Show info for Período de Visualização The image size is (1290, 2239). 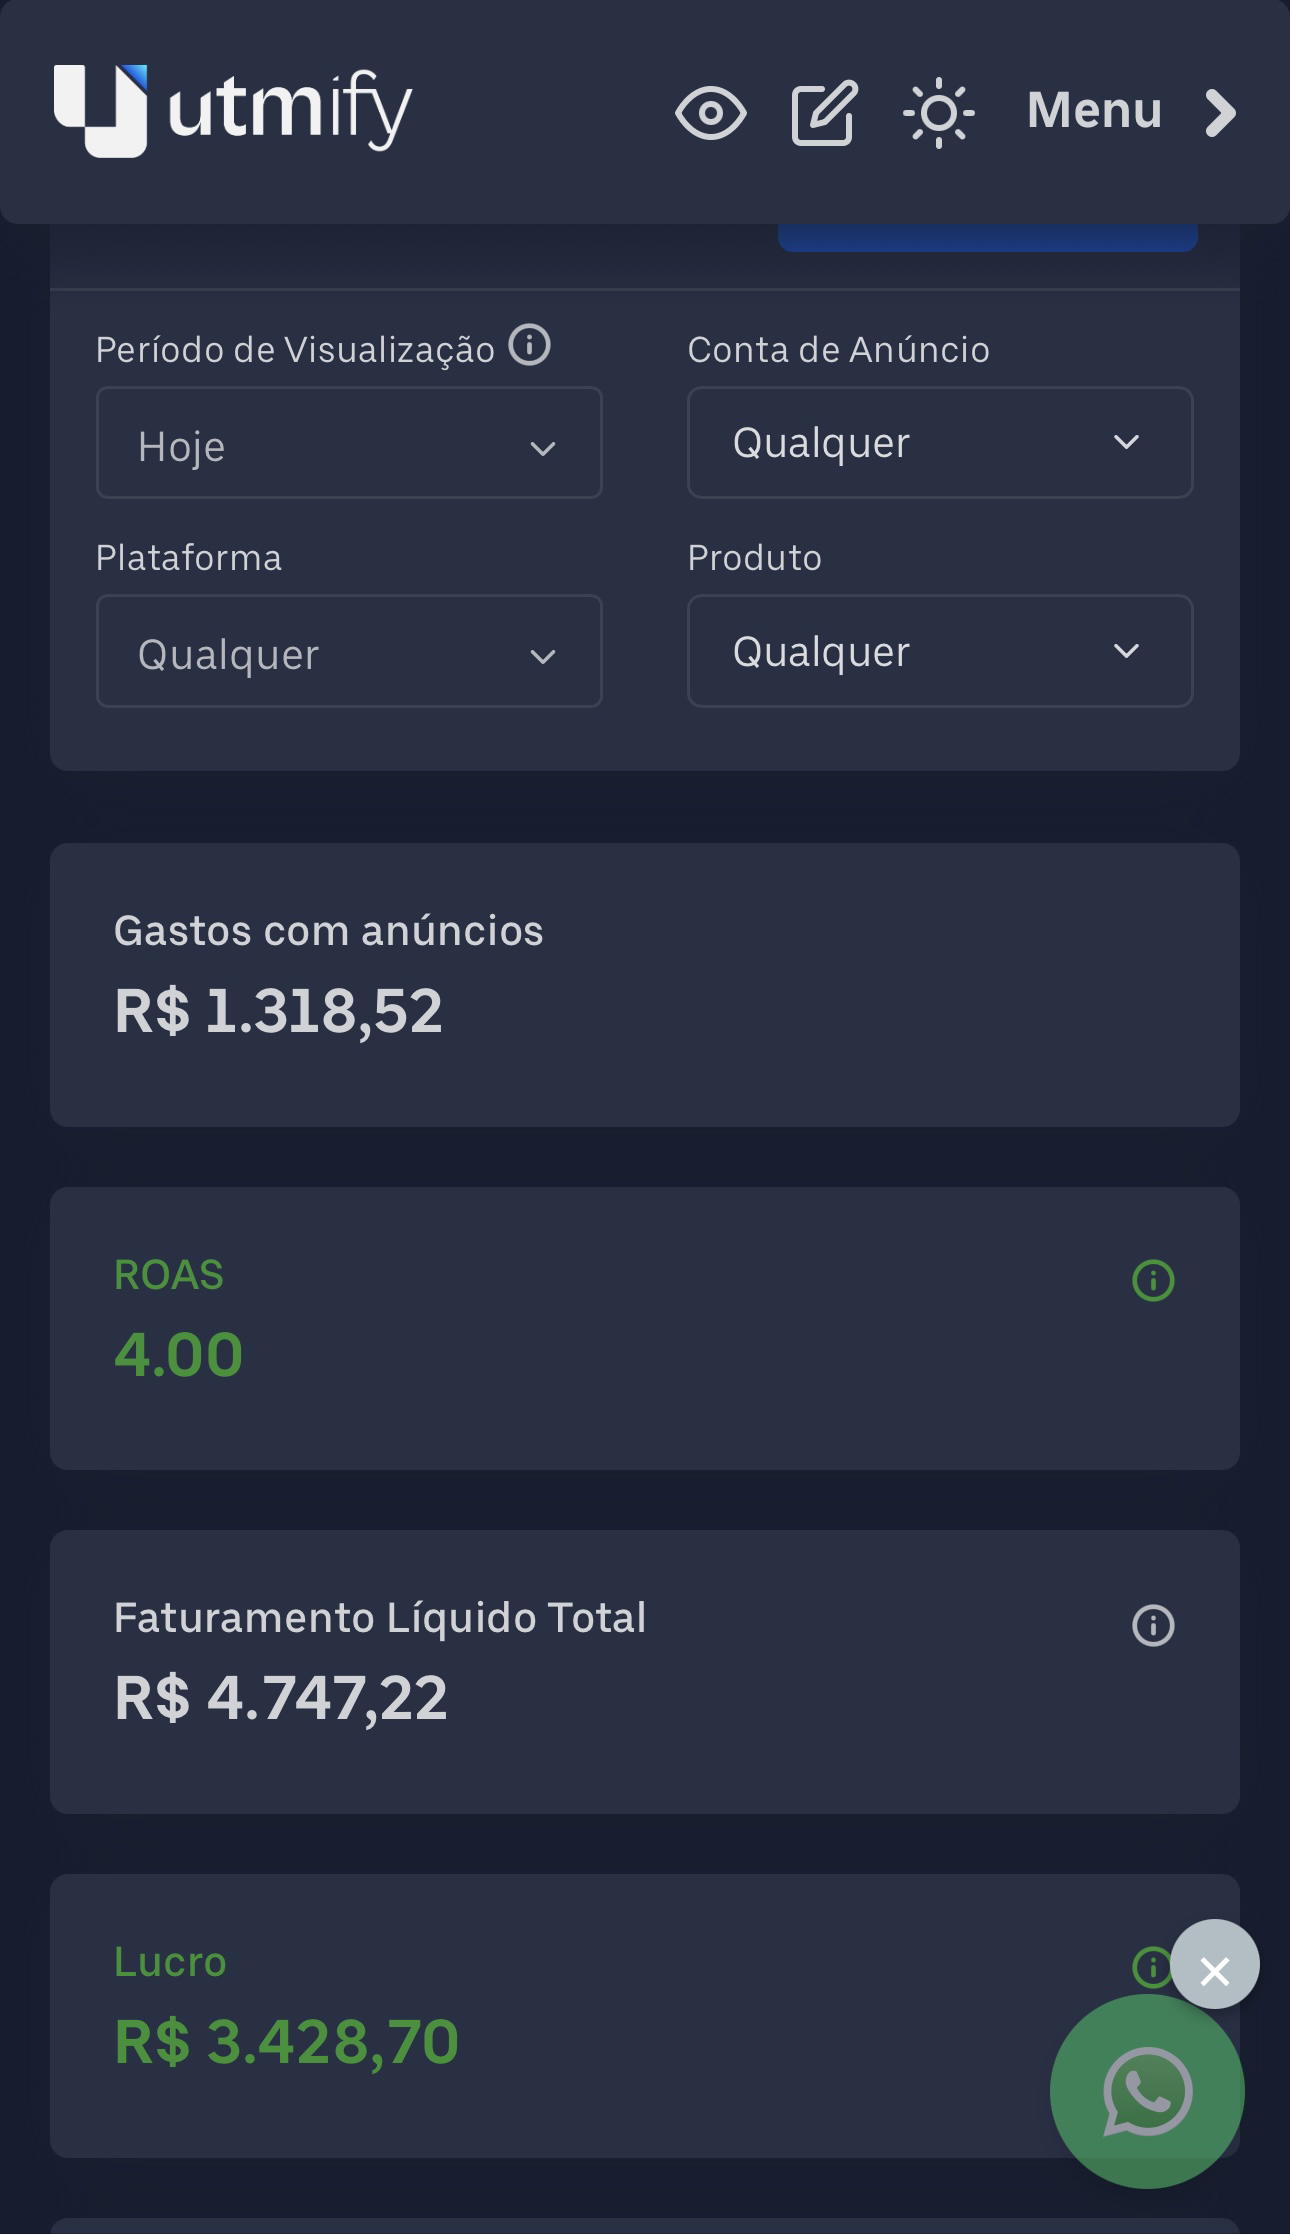(x=529, y=346)
